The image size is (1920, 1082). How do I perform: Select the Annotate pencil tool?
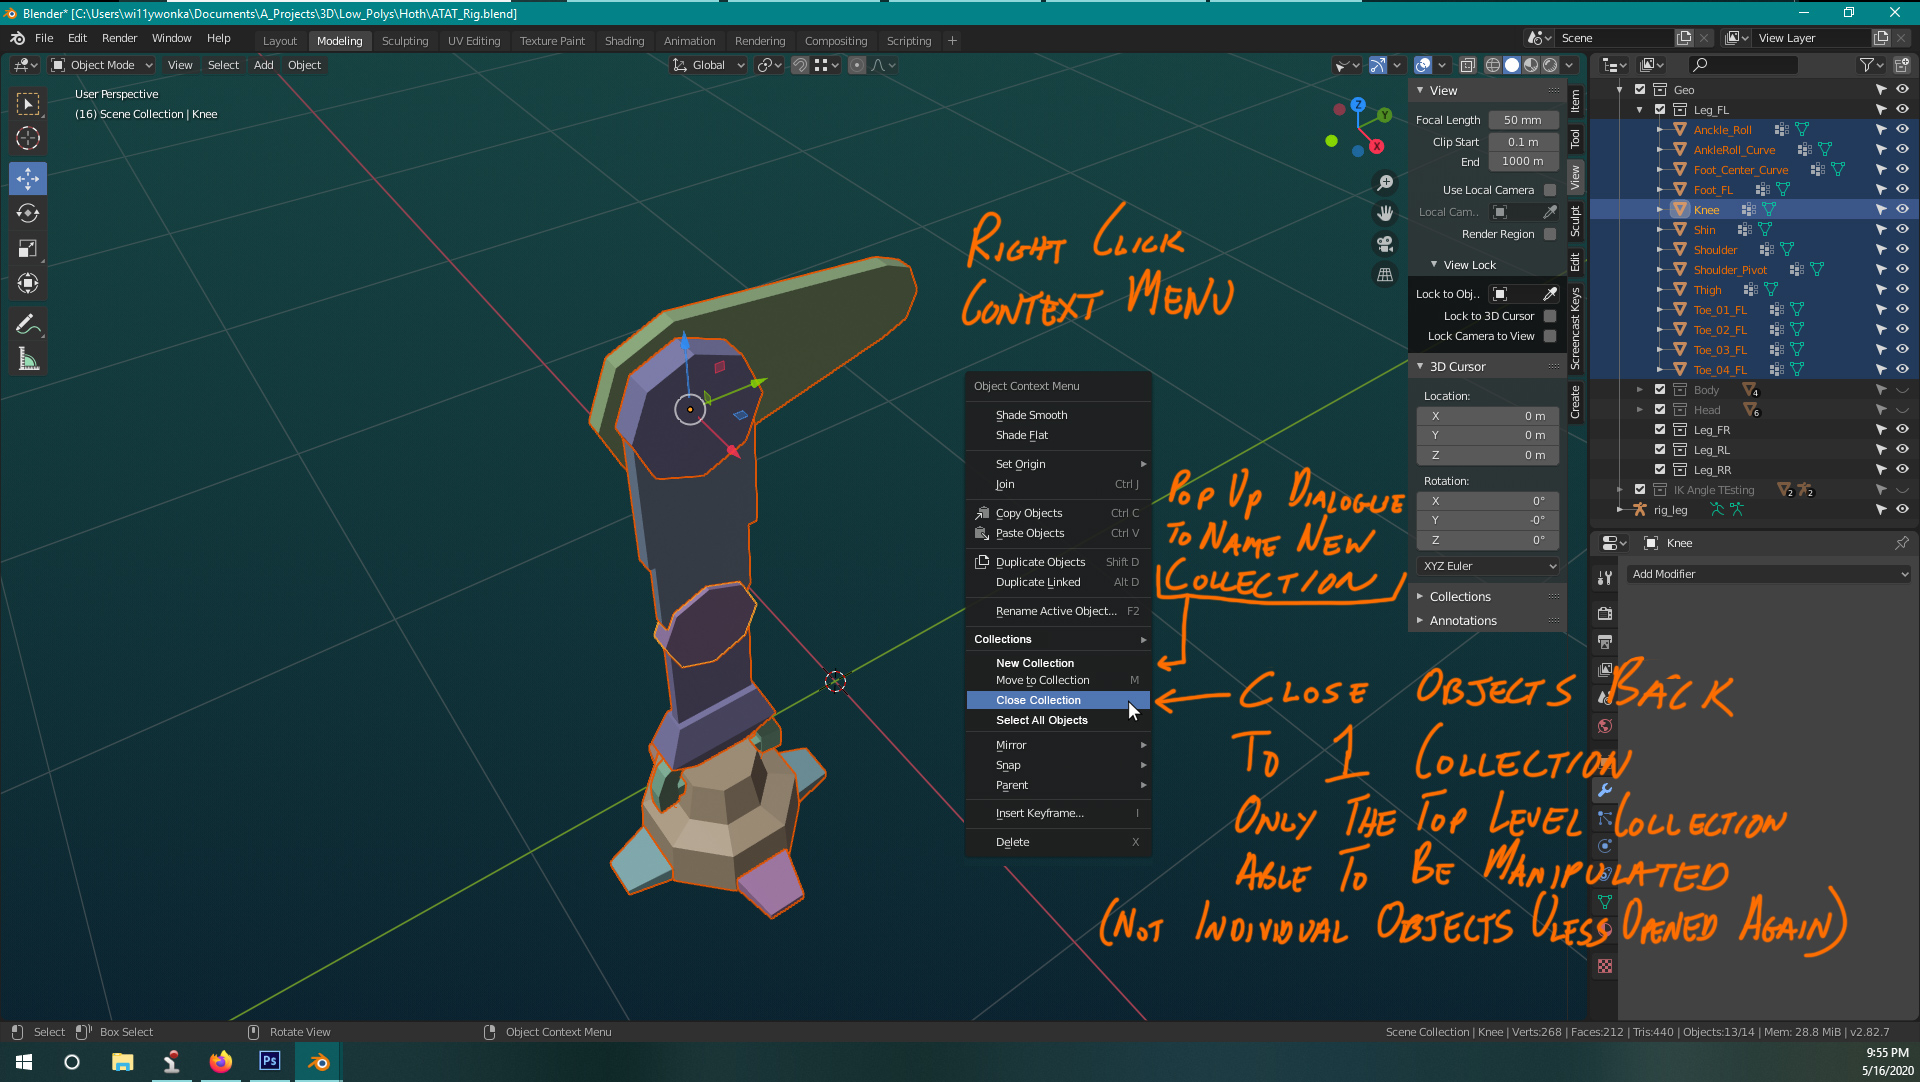point(28,324)
